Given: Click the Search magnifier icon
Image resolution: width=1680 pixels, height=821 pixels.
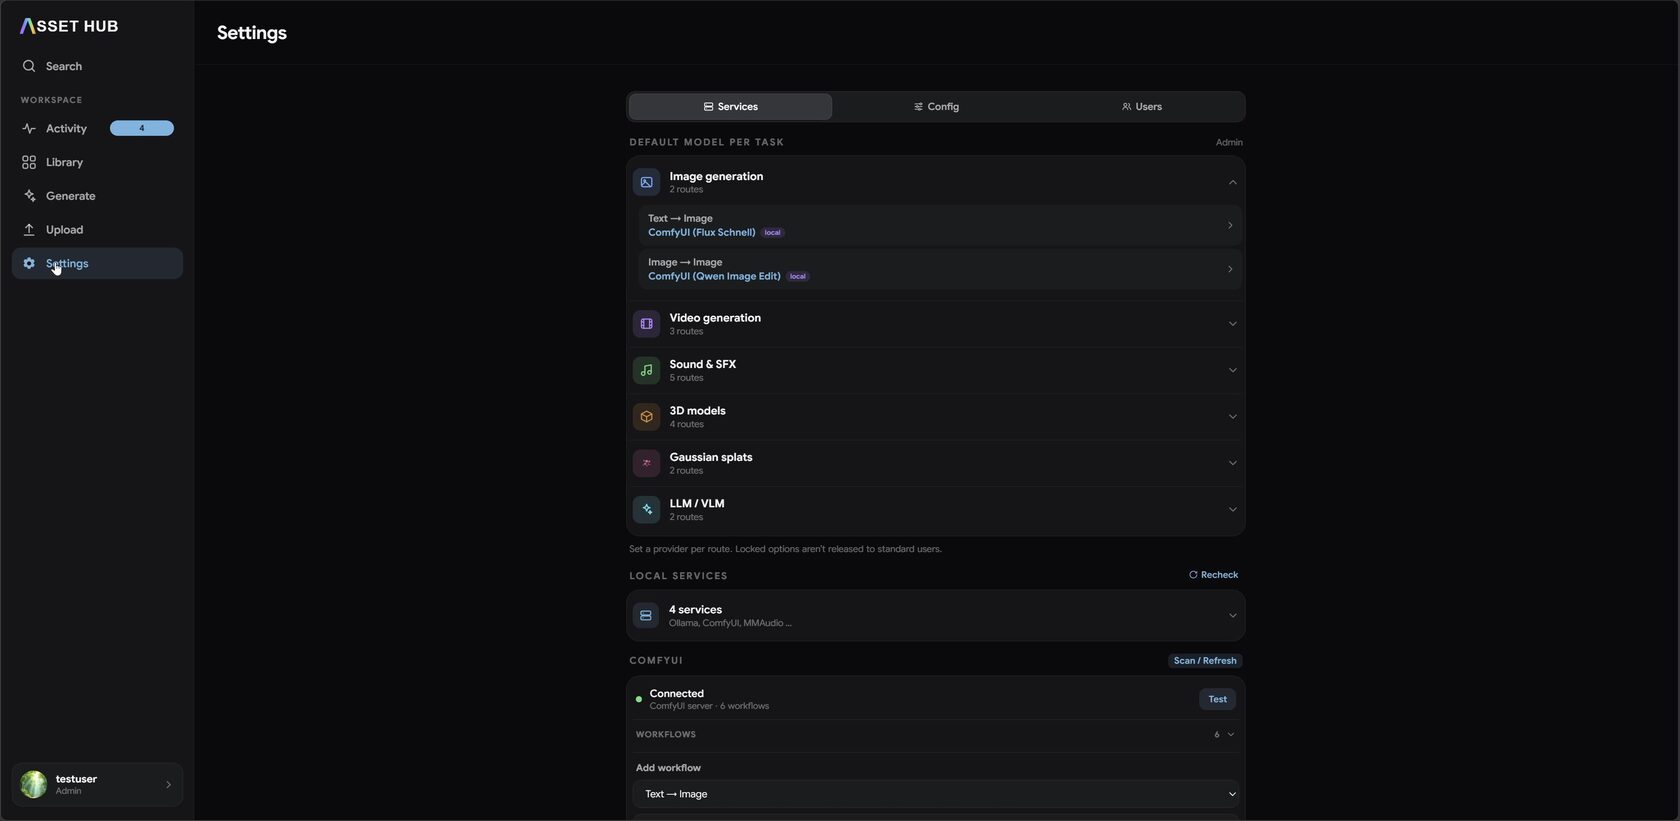Looking at the screenshot, I should point(29,66).
